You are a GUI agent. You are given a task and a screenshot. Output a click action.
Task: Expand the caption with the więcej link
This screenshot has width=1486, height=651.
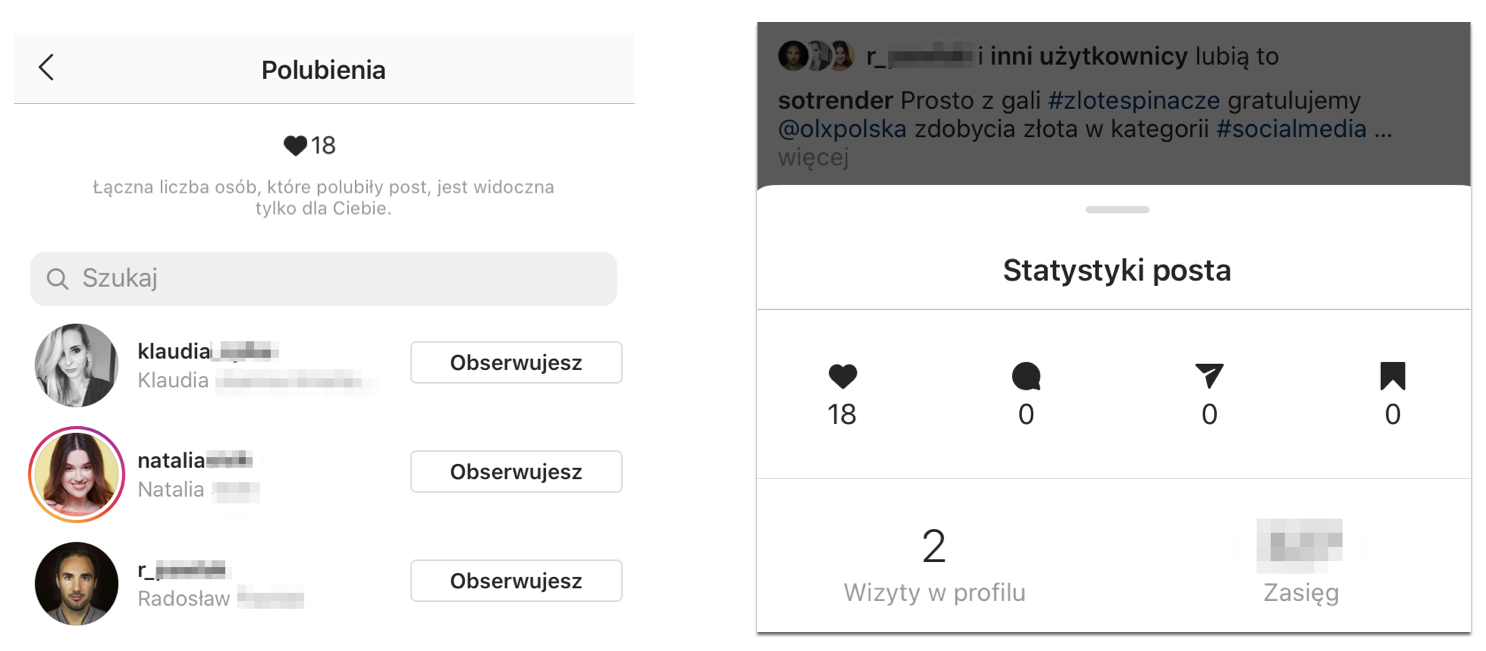(x=813, y=157)
